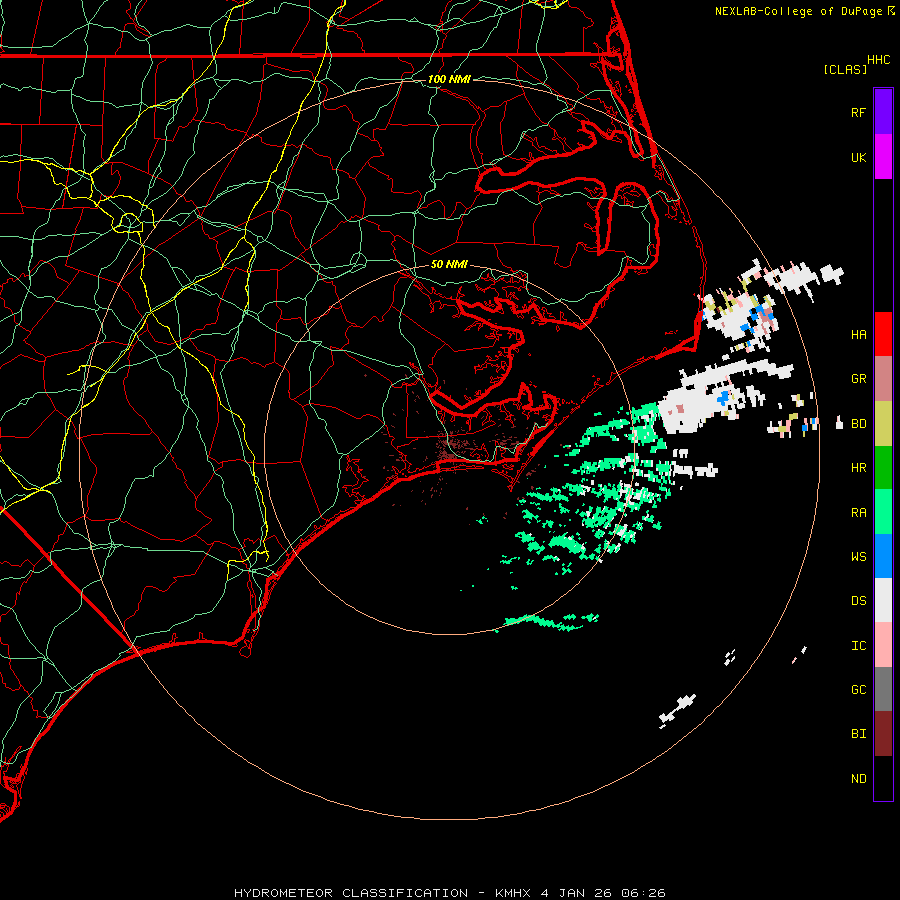Click the RA legend label

858,513
